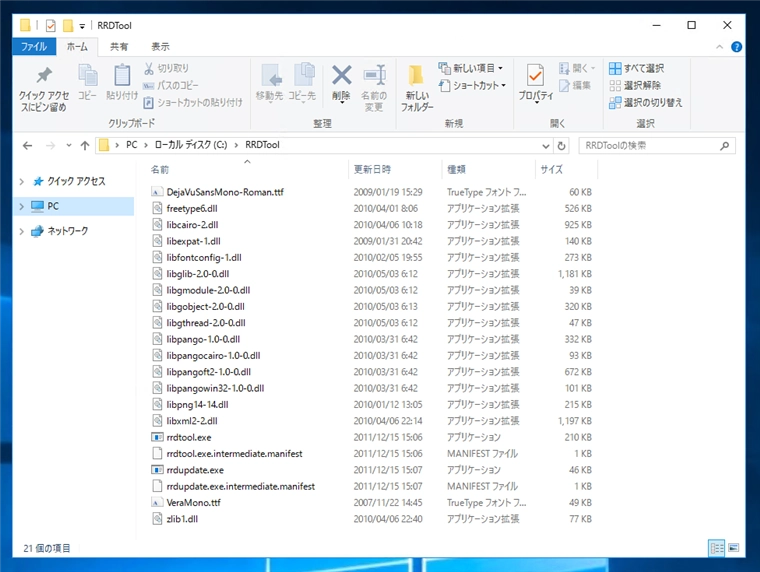Screen dimensions: 760x572
Task: Click New folder icon in title bar toolbar
Action: point(68,25)
